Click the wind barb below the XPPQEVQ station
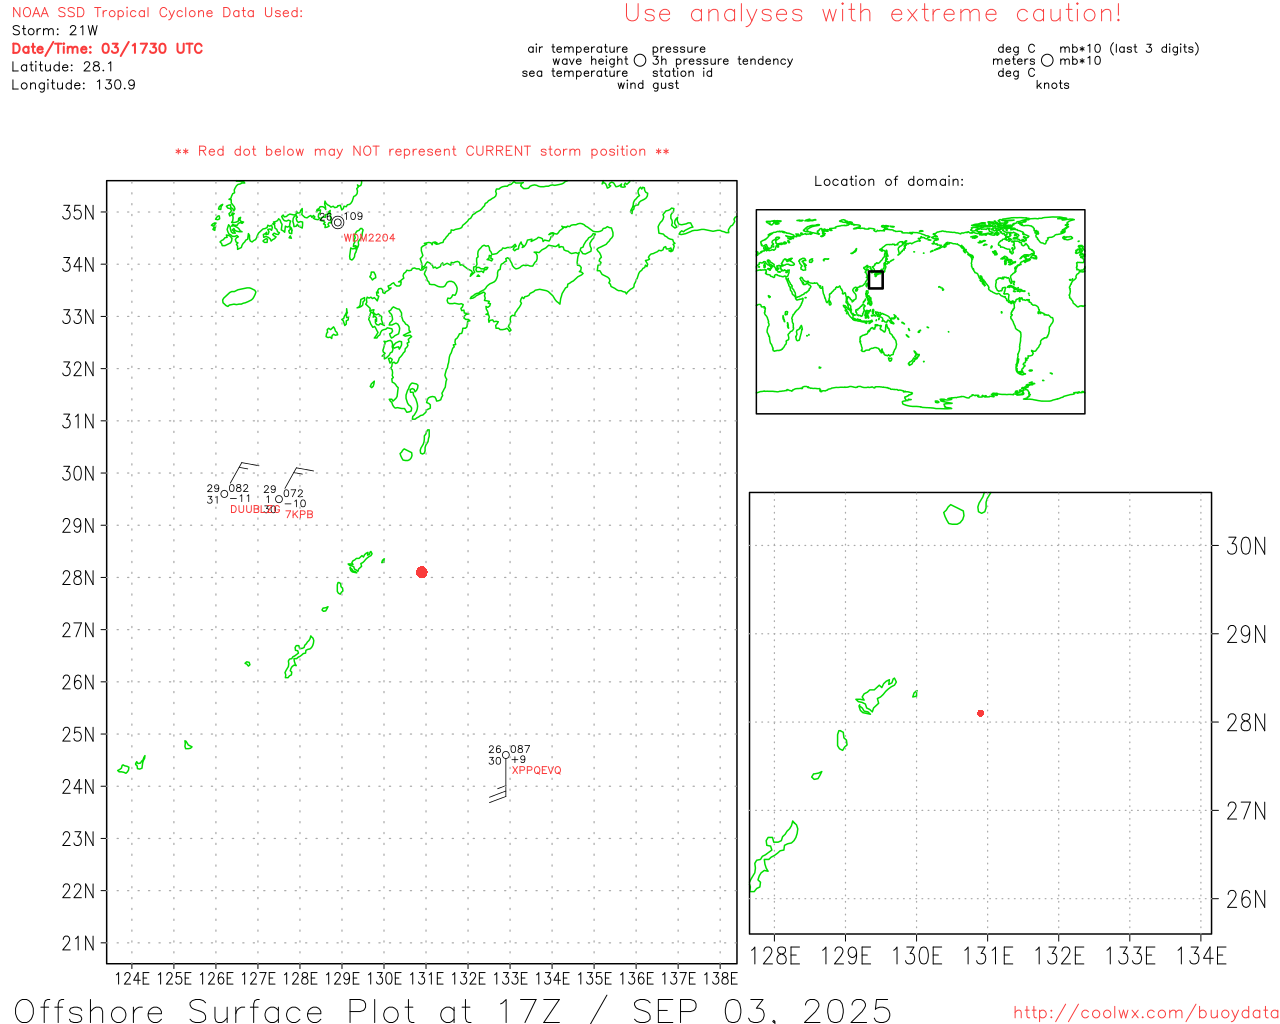The height and width of the screenshot is (1024, 1280). pos(499,780)
